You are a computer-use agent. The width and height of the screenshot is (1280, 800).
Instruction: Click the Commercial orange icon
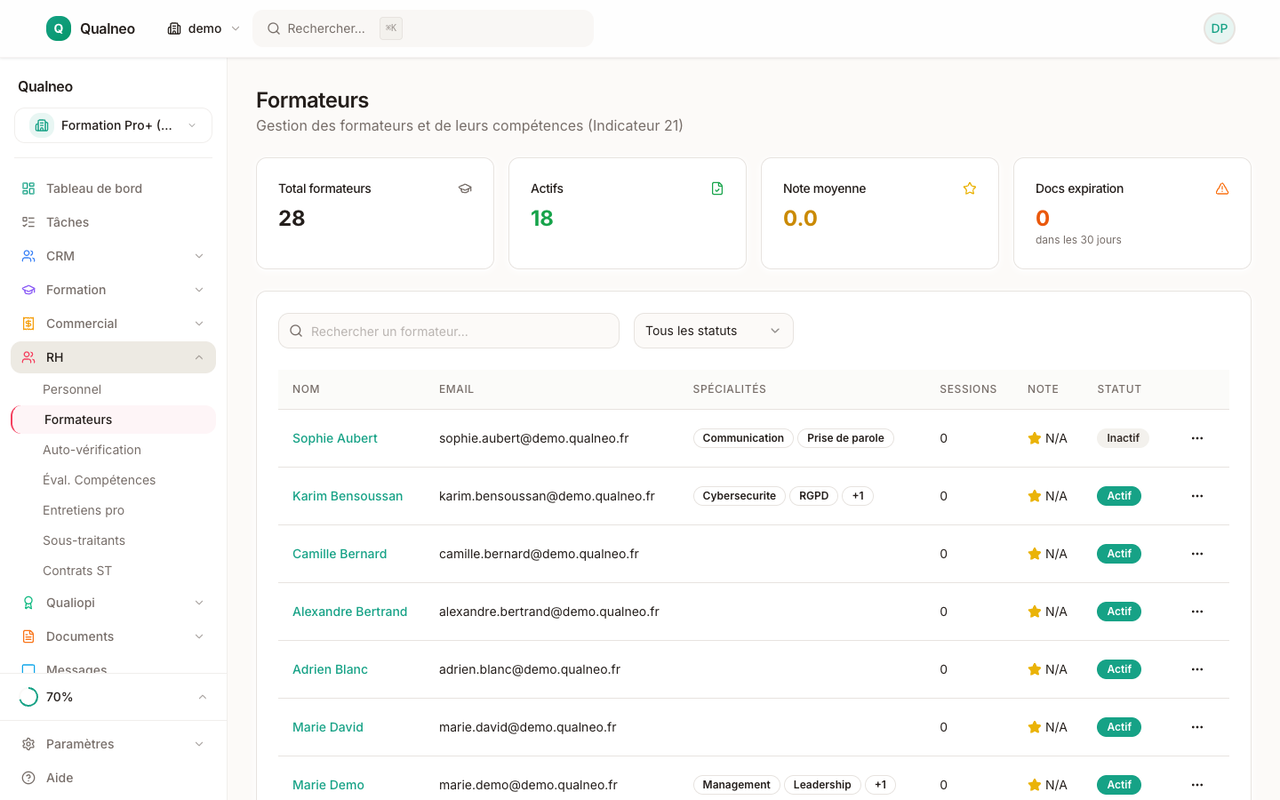(x=28, y=324)
